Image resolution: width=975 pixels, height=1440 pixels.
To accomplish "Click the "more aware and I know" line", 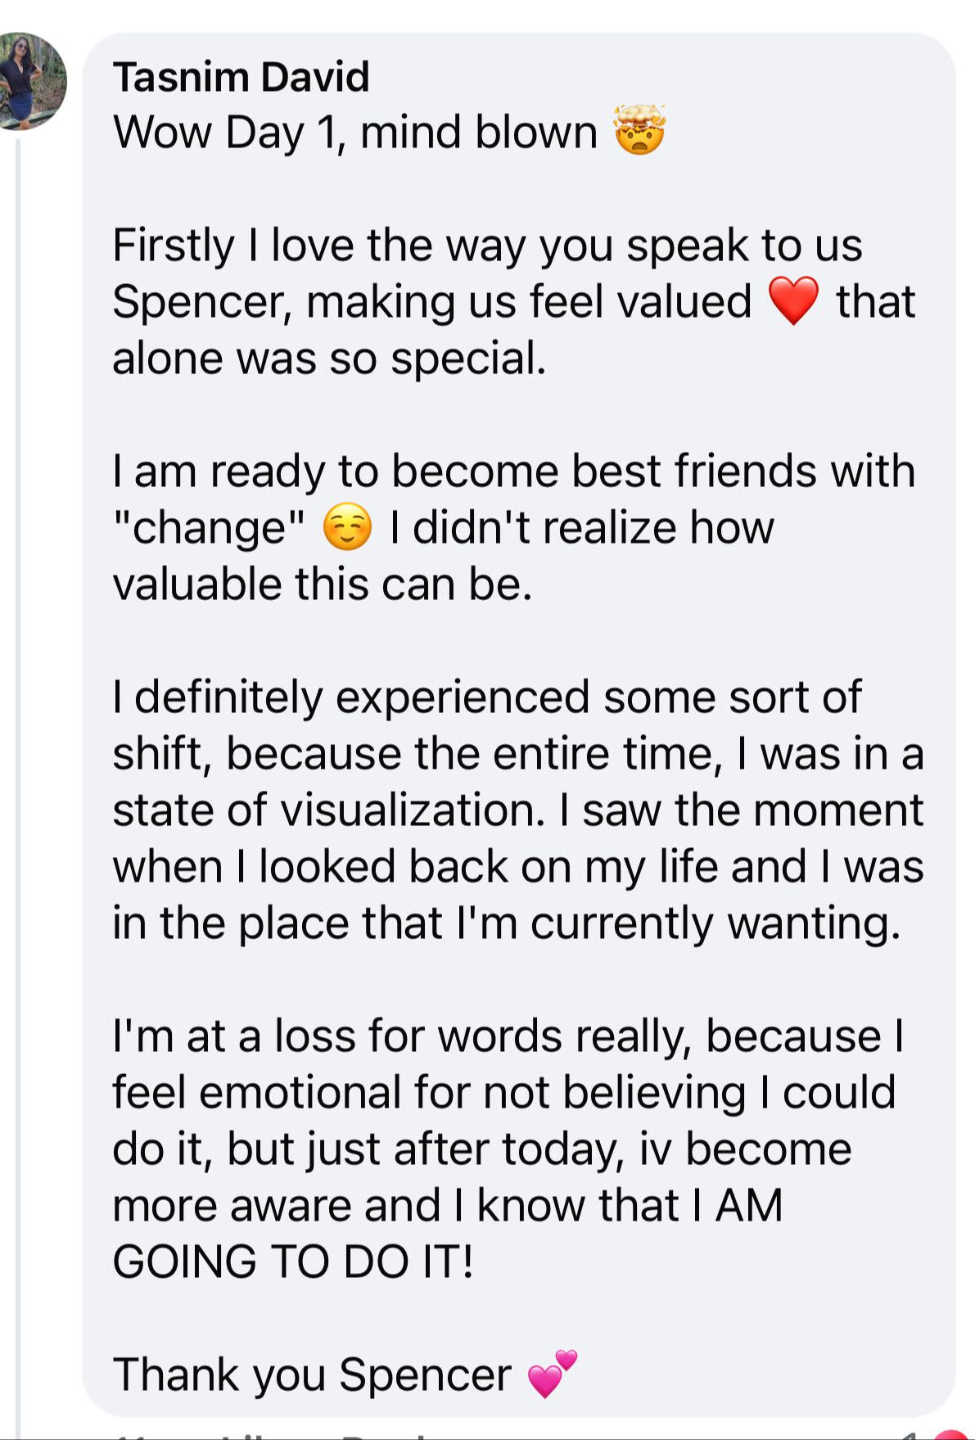I will (447, 1206).
